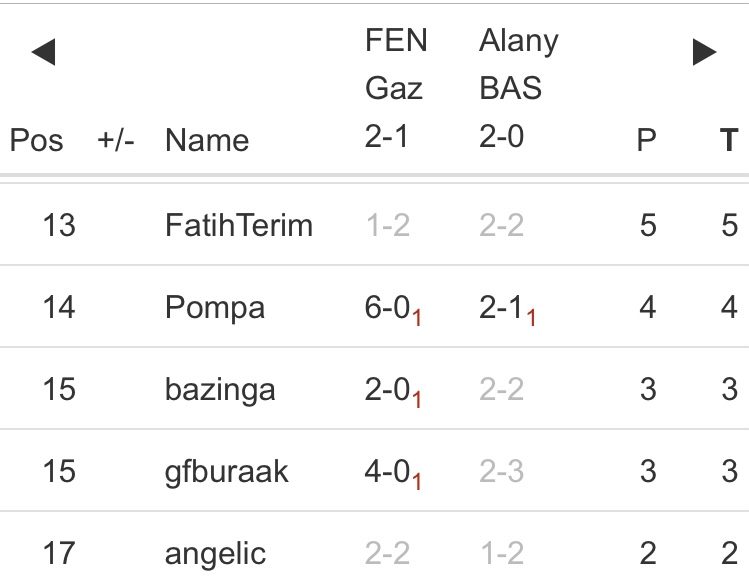Click FatihTerim's 1-2 prediction
The width and height of the screenshot is (749, 581).
click(387, 225)
